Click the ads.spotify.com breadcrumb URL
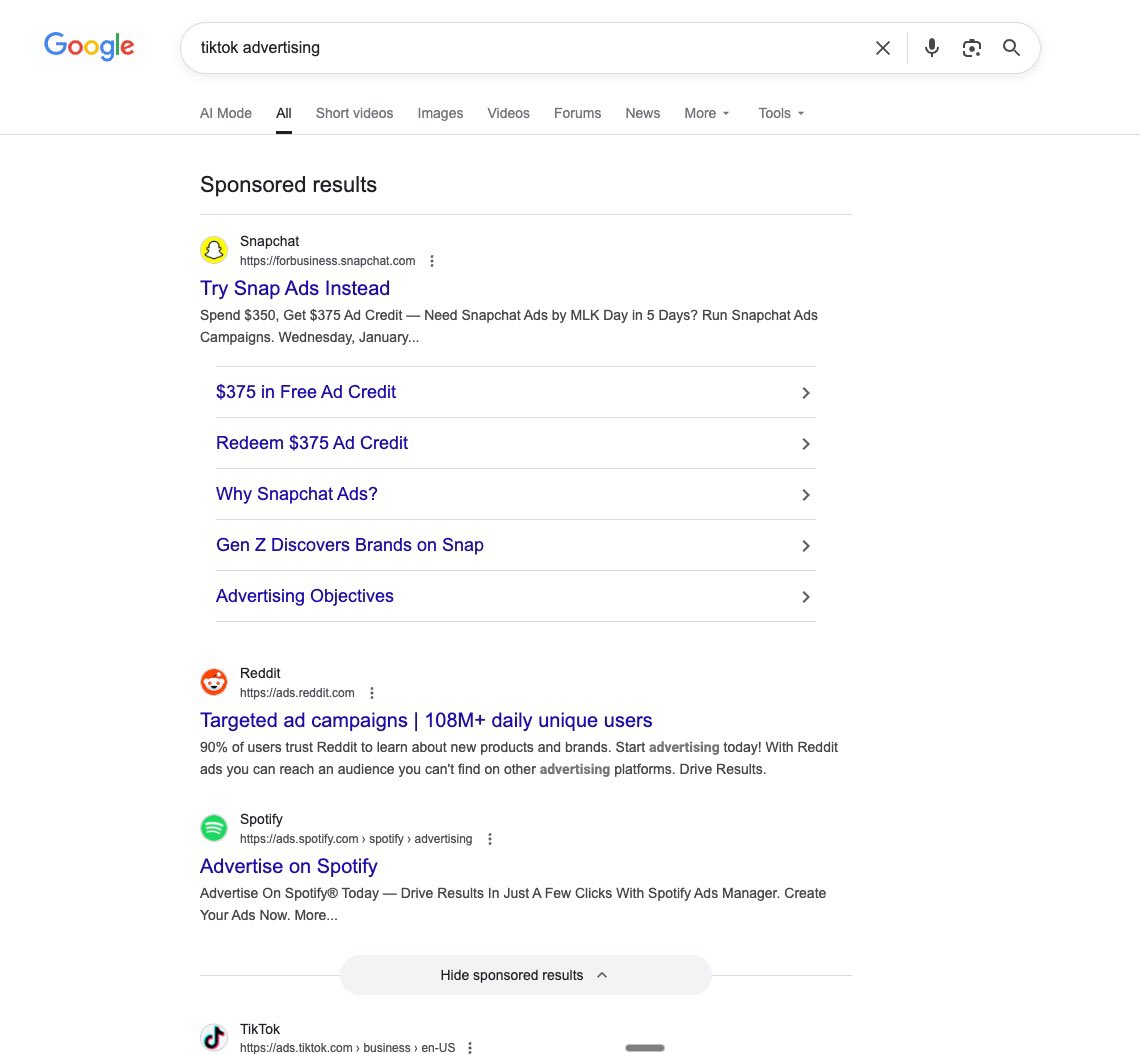This screenshot has width=1140, height=1054. (356, 839)
